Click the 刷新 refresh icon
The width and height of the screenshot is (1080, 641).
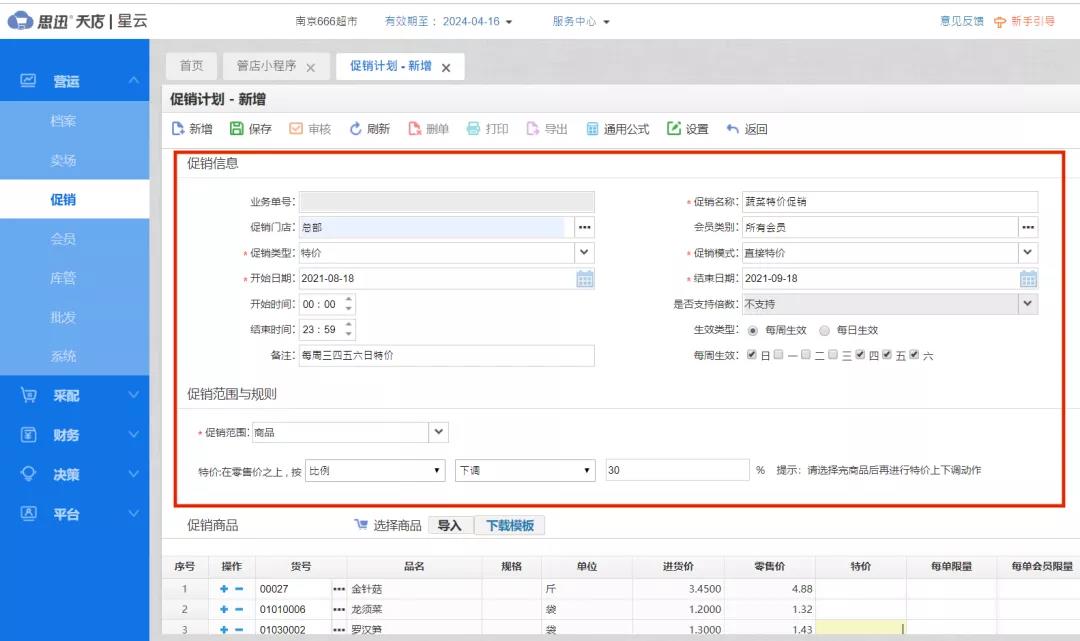point(355,128)
